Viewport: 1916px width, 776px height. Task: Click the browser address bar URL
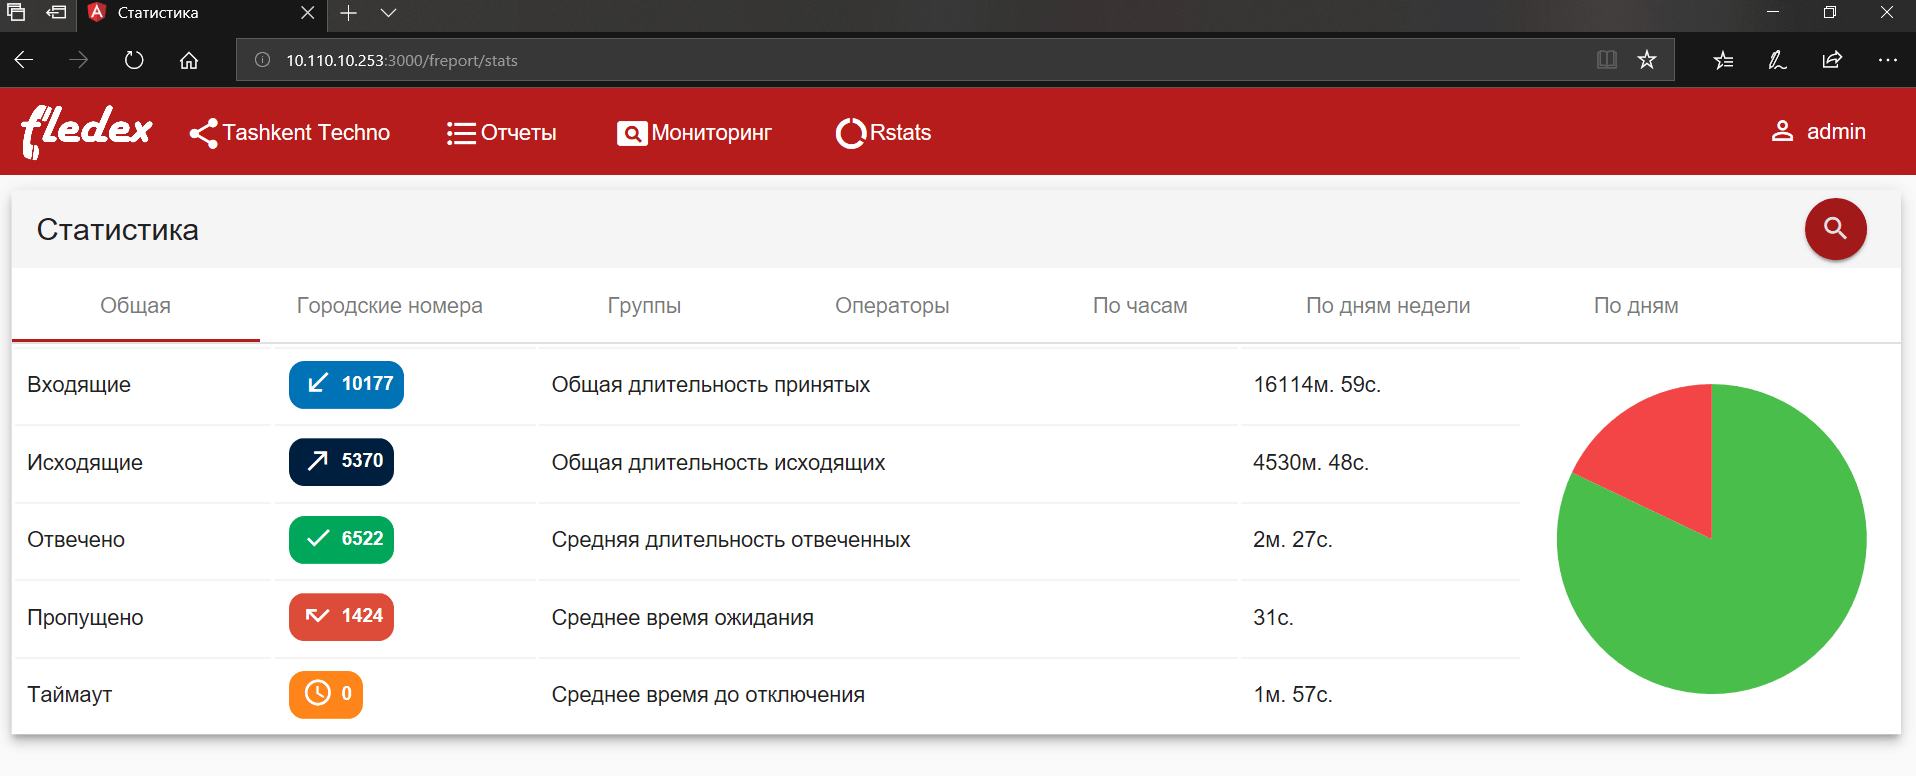[x=402, y=60]
